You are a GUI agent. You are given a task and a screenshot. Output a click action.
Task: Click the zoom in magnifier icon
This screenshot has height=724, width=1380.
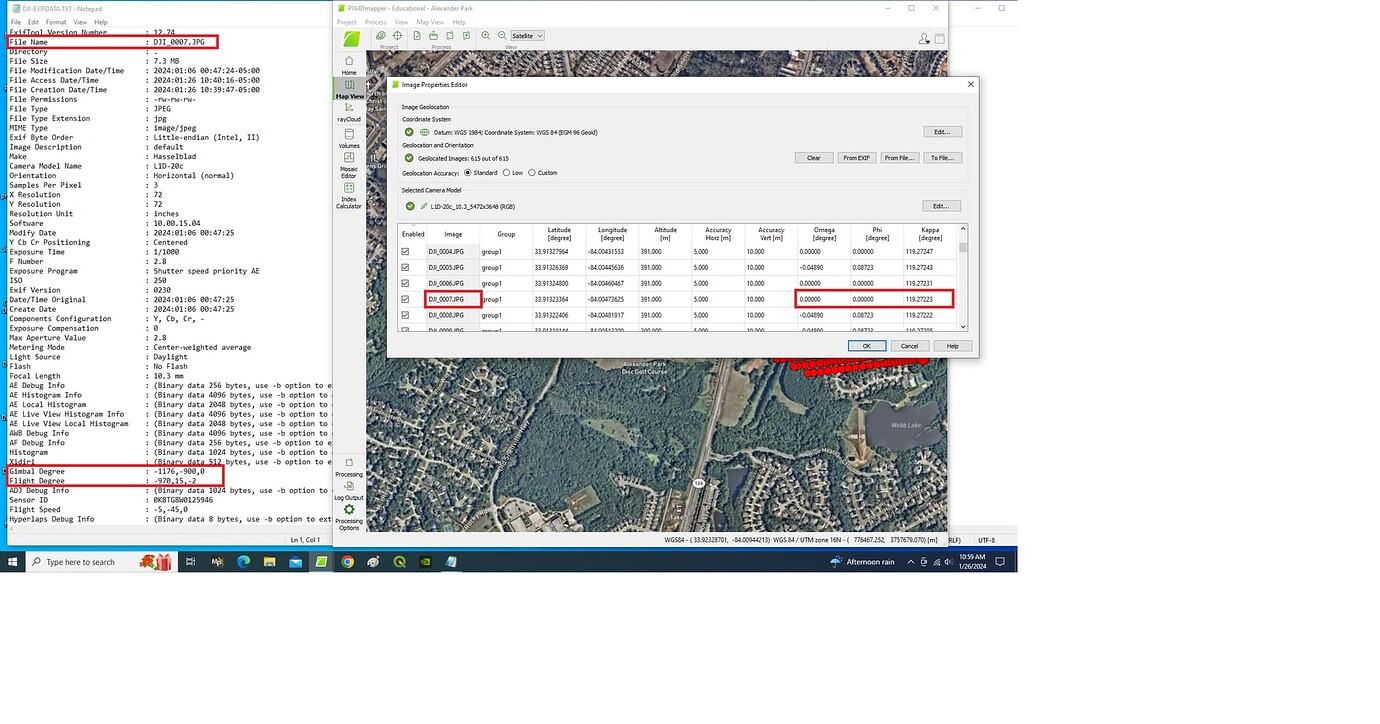[486, 36]
